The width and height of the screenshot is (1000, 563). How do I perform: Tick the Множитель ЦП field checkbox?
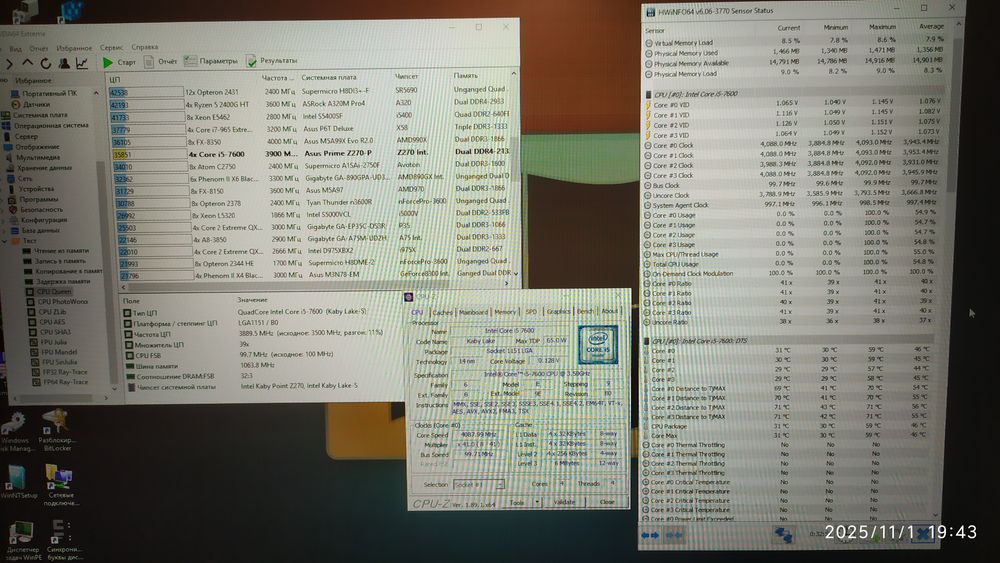click(x=129, y=345)
